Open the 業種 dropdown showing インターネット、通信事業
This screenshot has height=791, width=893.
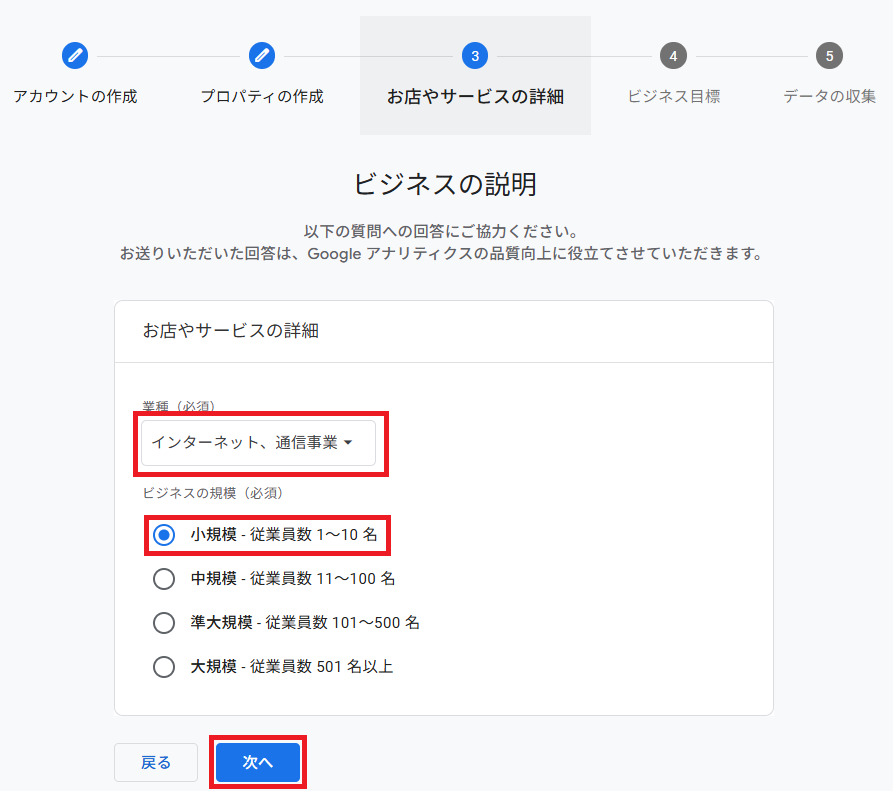pos(258,443)
